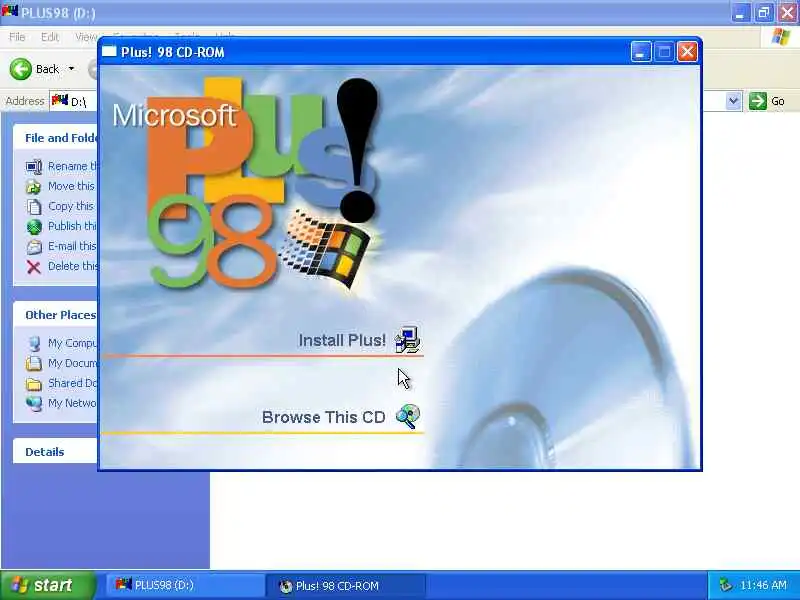Screen dimensions: 800x600
Task: Click the My Documents folder icon
Action: coord(34,363)
